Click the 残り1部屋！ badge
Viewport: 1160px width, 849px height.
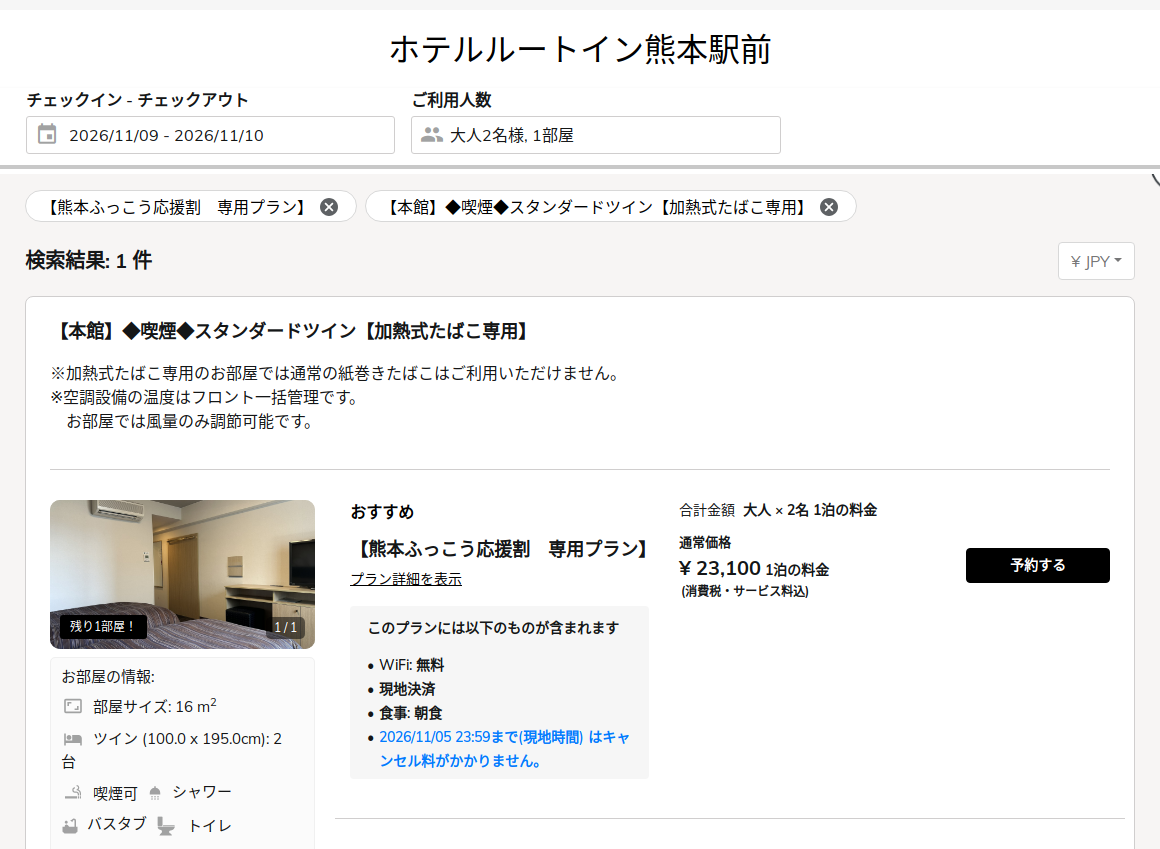(103, 626)
